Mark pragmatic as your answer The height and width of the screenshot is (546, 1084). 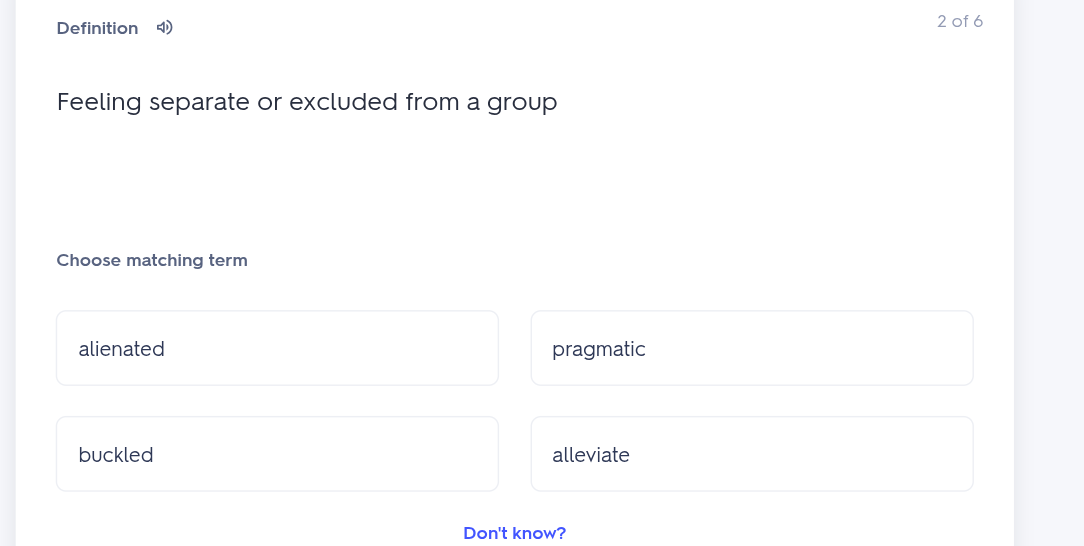(751, 348)
